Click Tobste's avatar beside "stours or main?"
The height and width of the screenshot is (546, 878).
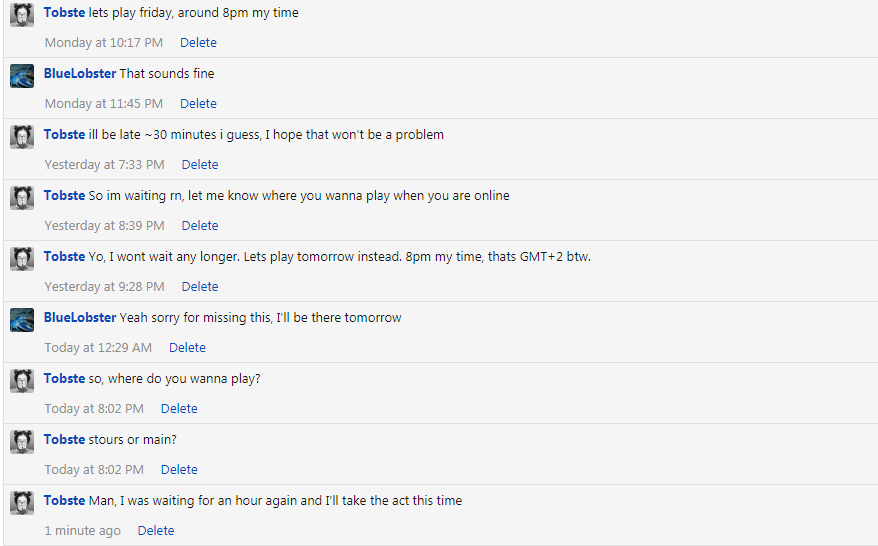(22, 442)
